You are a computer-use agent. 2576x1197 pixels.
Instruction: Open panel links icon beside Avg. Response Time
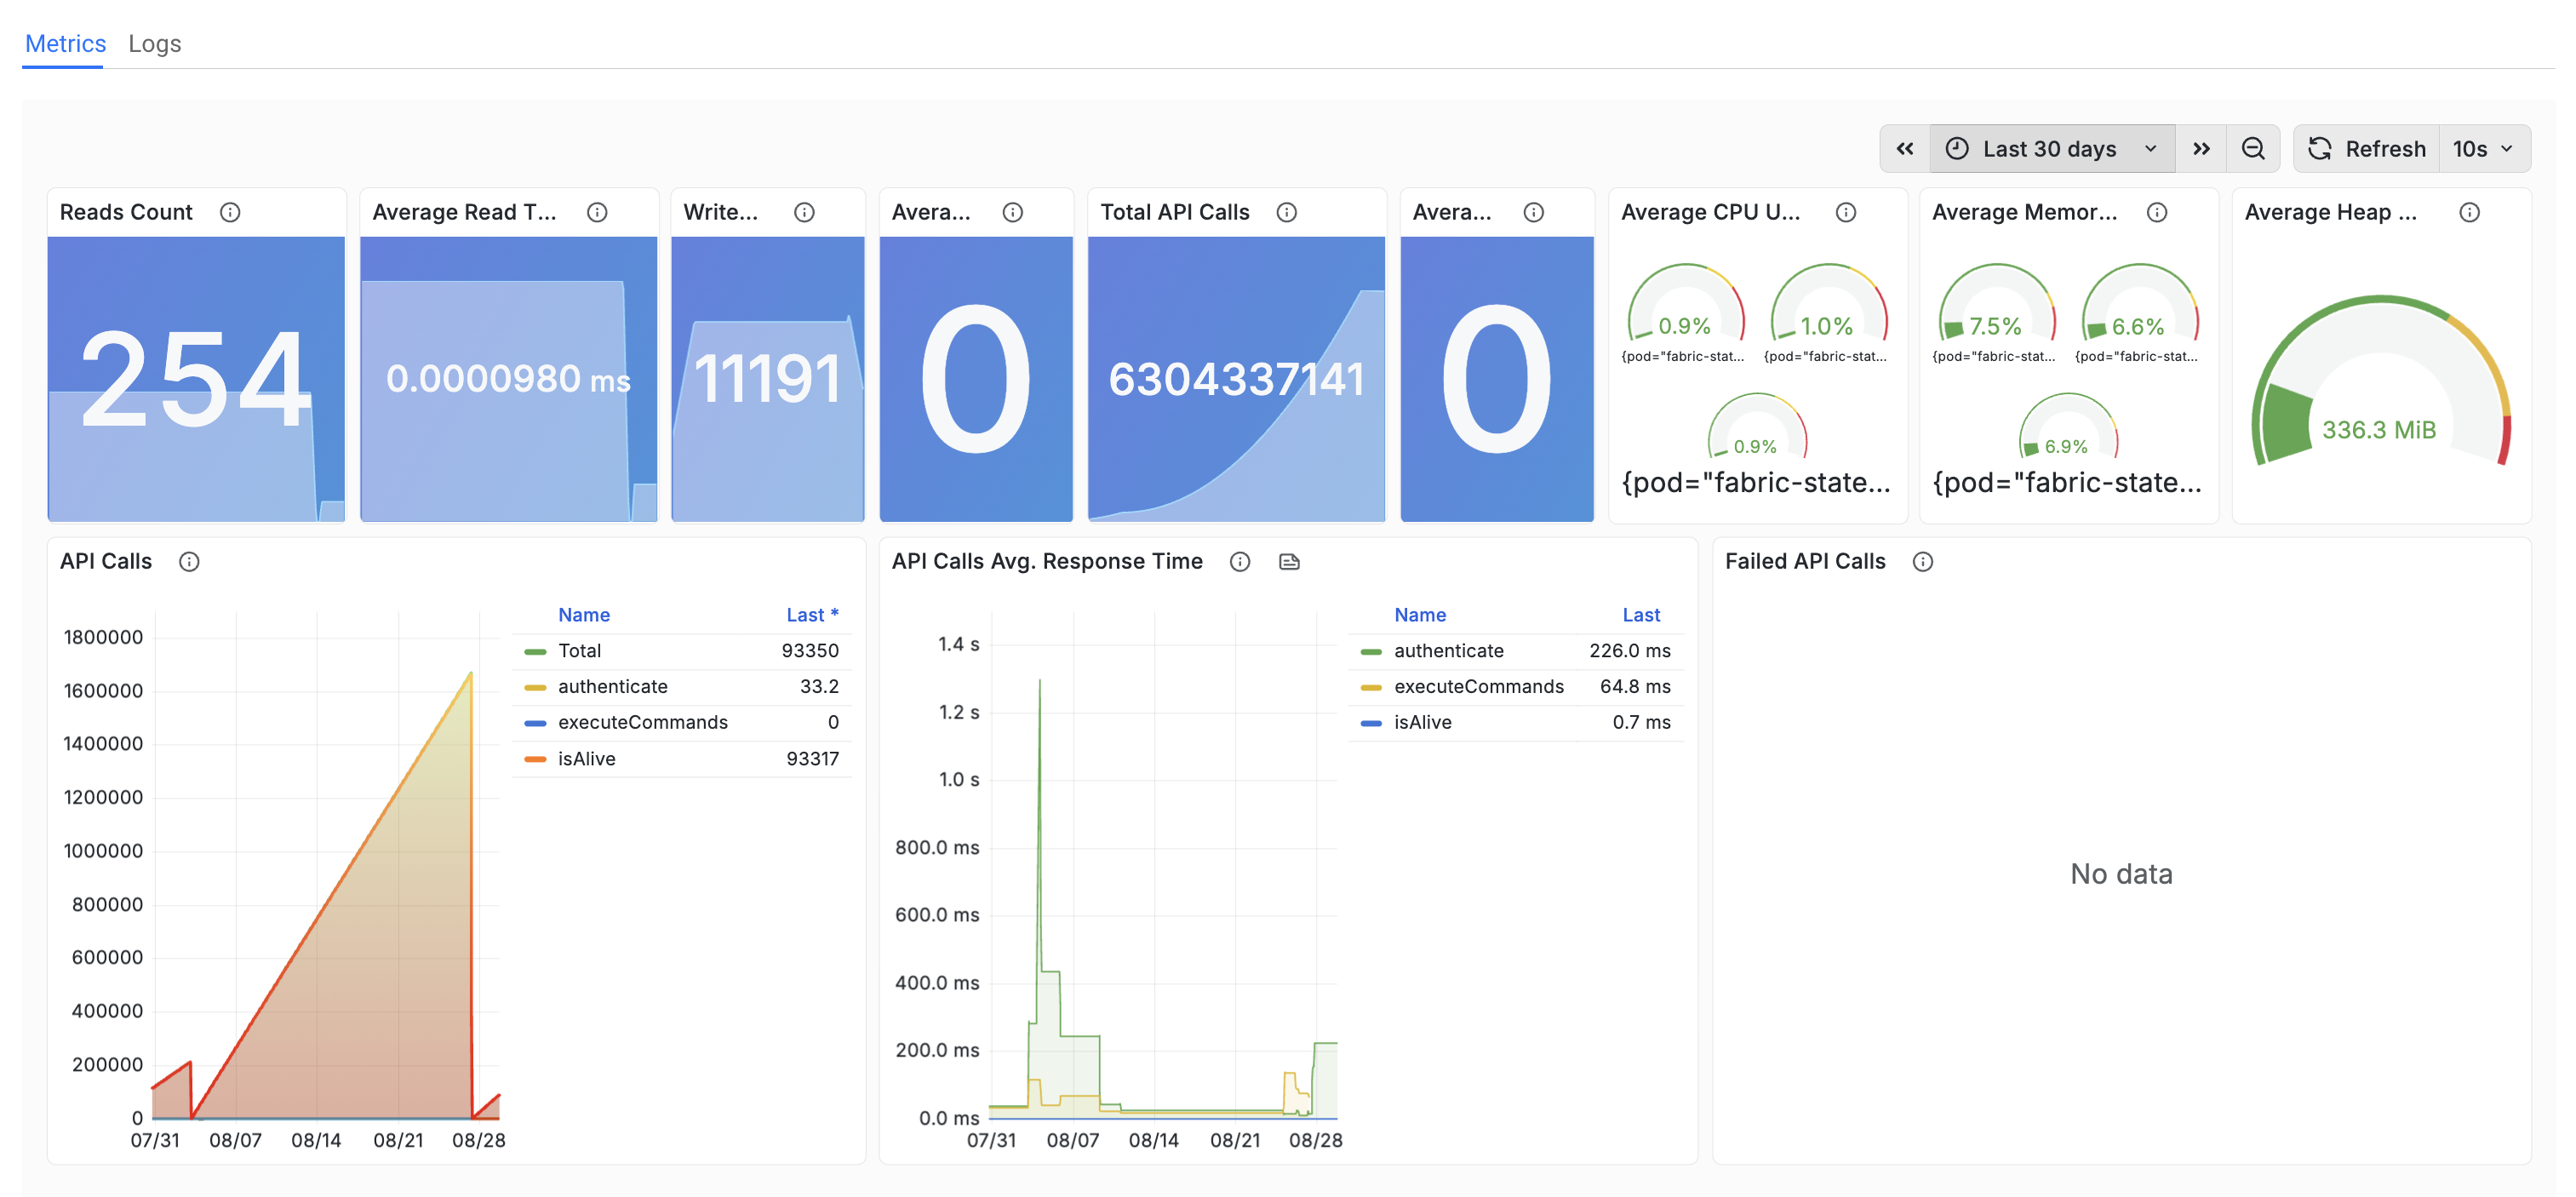(x=1289, y=562)
